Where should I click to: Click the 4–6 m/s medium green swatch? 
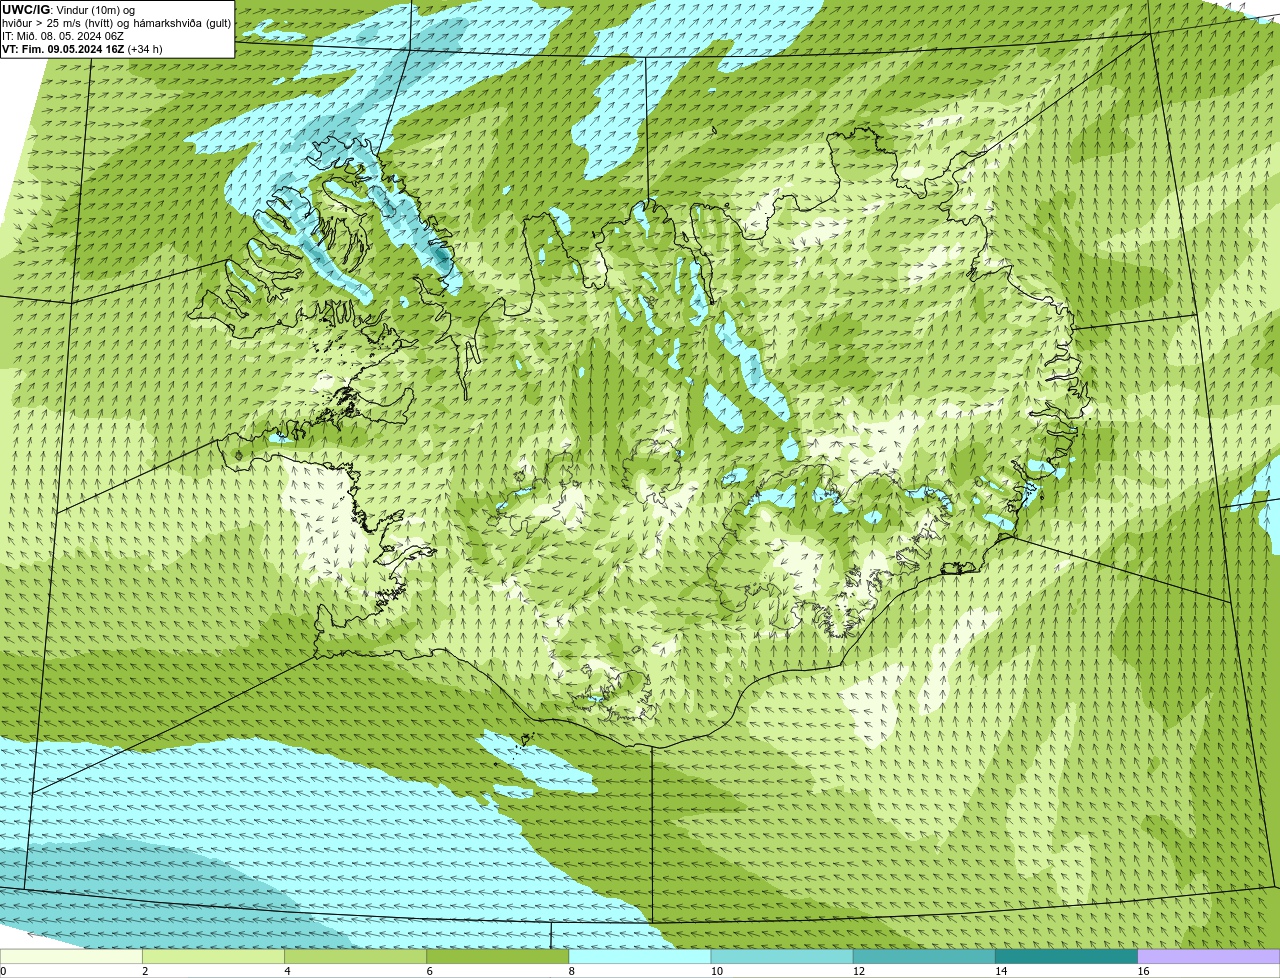click(355, 956)
